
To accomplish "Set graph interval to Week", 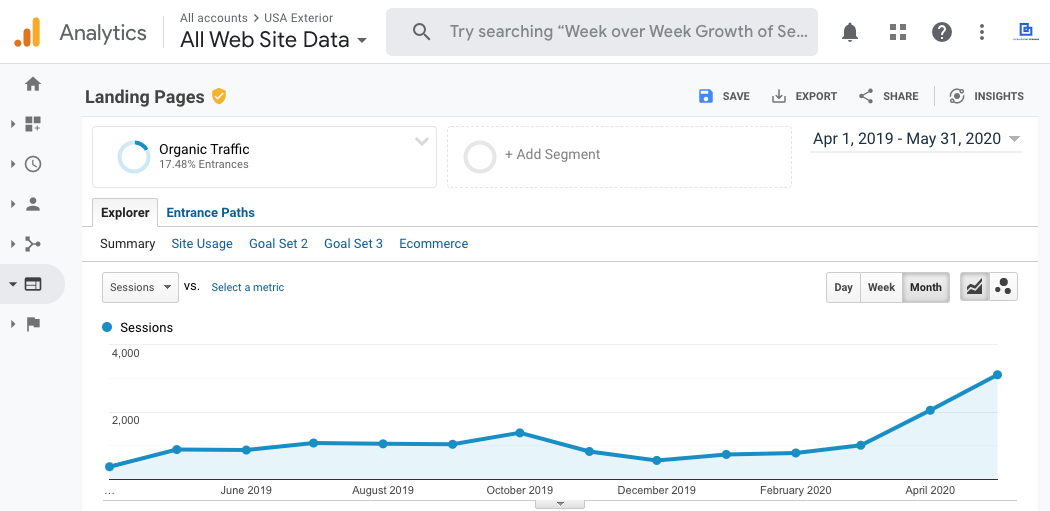I will click(881, 287).
